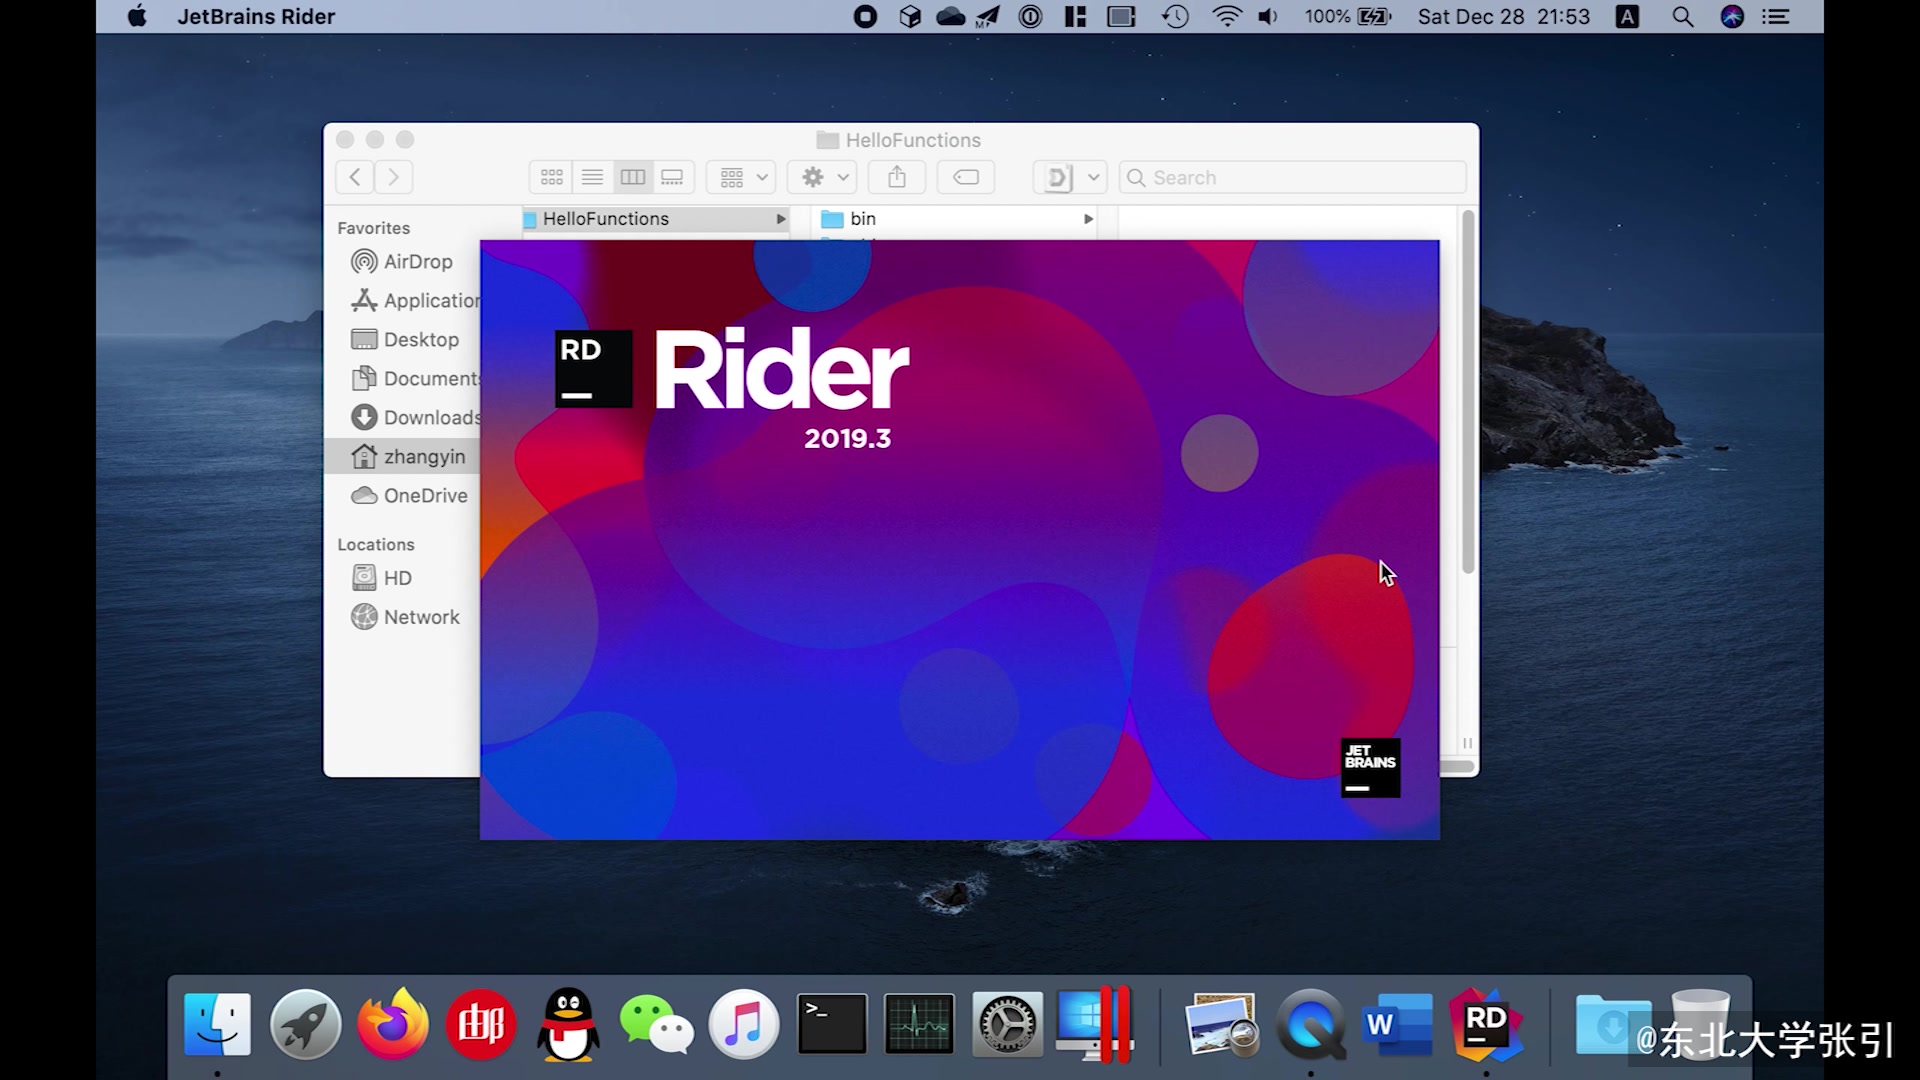Open Siri from the menu bar
Screen dimensions: 1920x1080
(1732, 16)
